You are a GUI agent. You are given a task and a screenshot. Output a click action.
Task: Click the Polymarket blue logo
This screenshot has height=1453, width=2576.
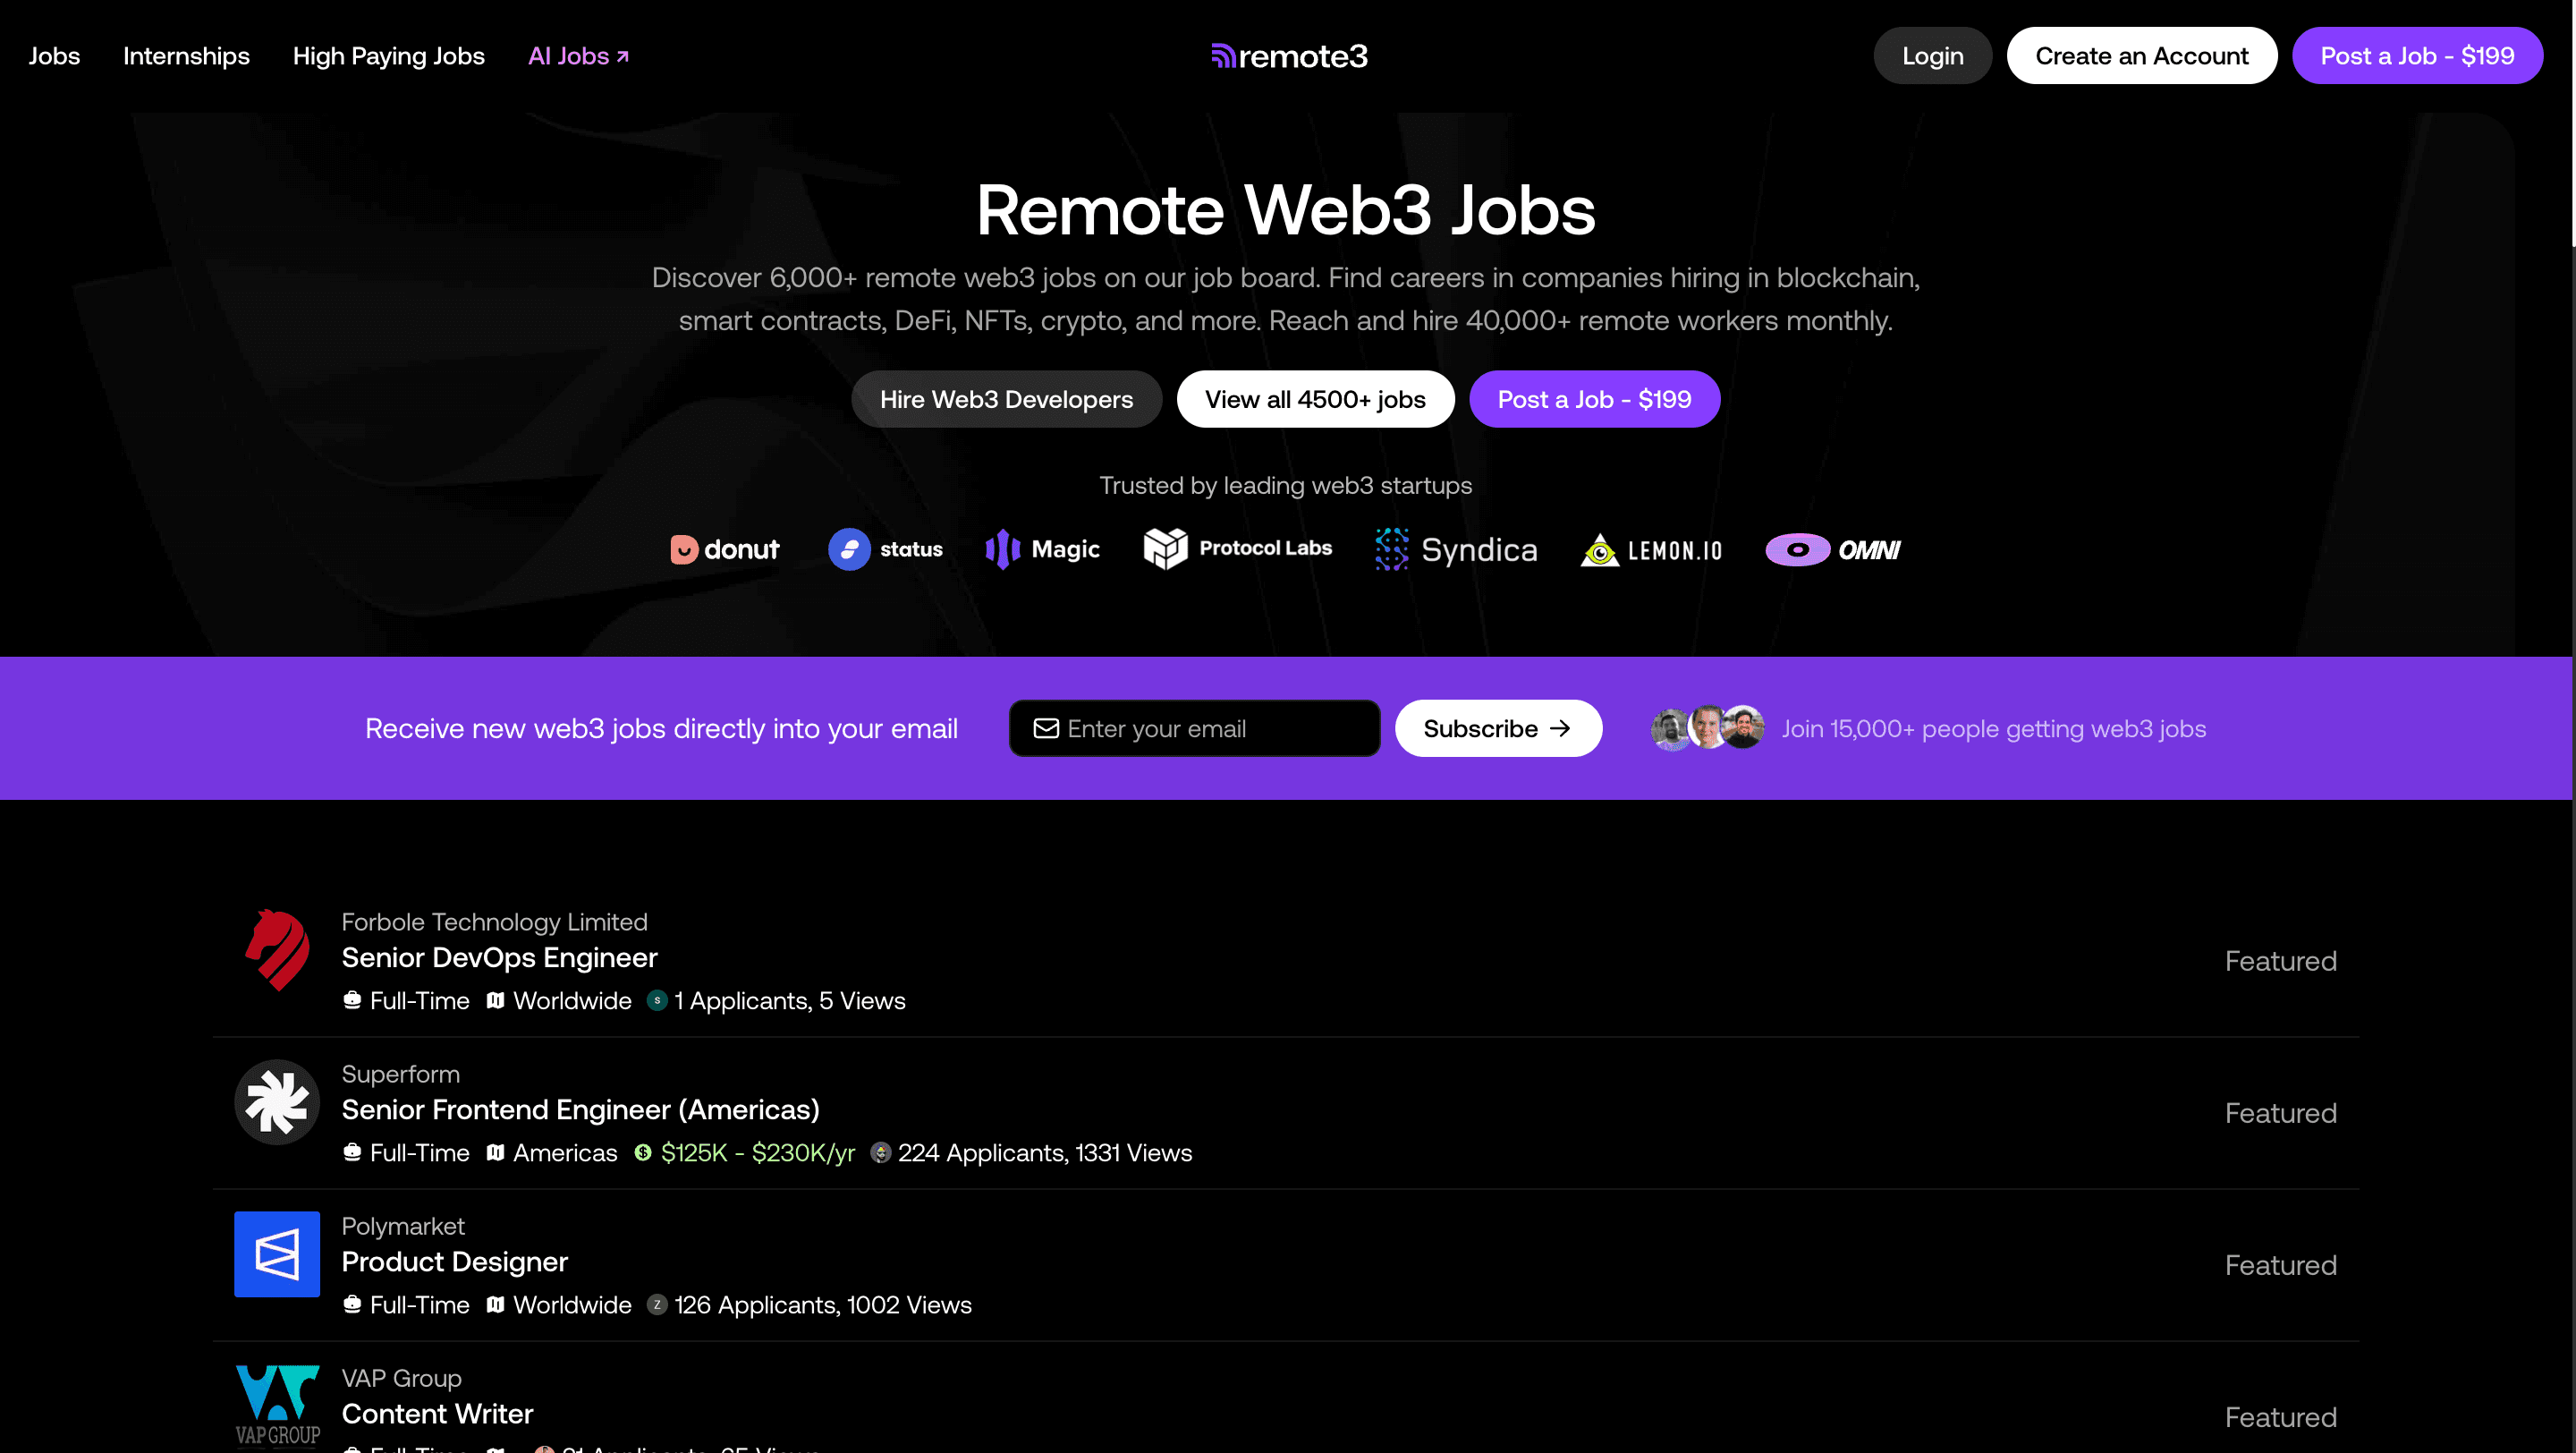coord(277,1254)
